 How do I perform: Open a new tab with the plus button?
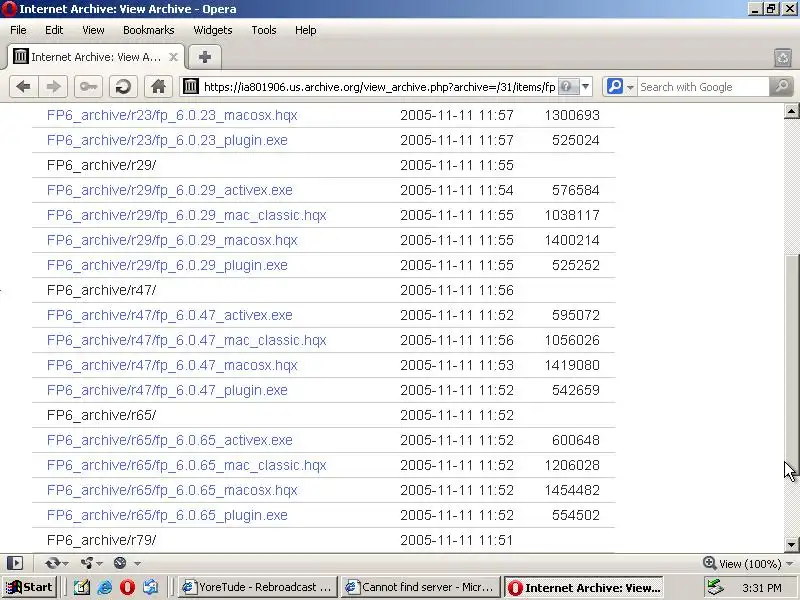click(x=205, y=57)
